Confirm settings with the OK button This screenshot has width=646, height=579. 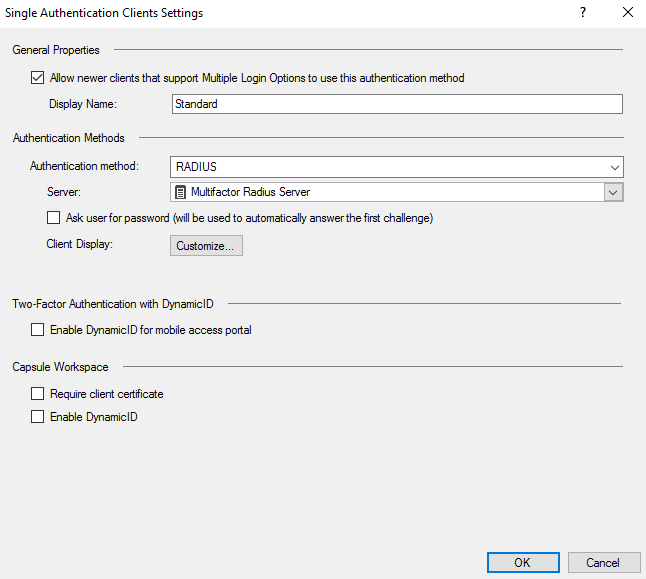(522, 562)
